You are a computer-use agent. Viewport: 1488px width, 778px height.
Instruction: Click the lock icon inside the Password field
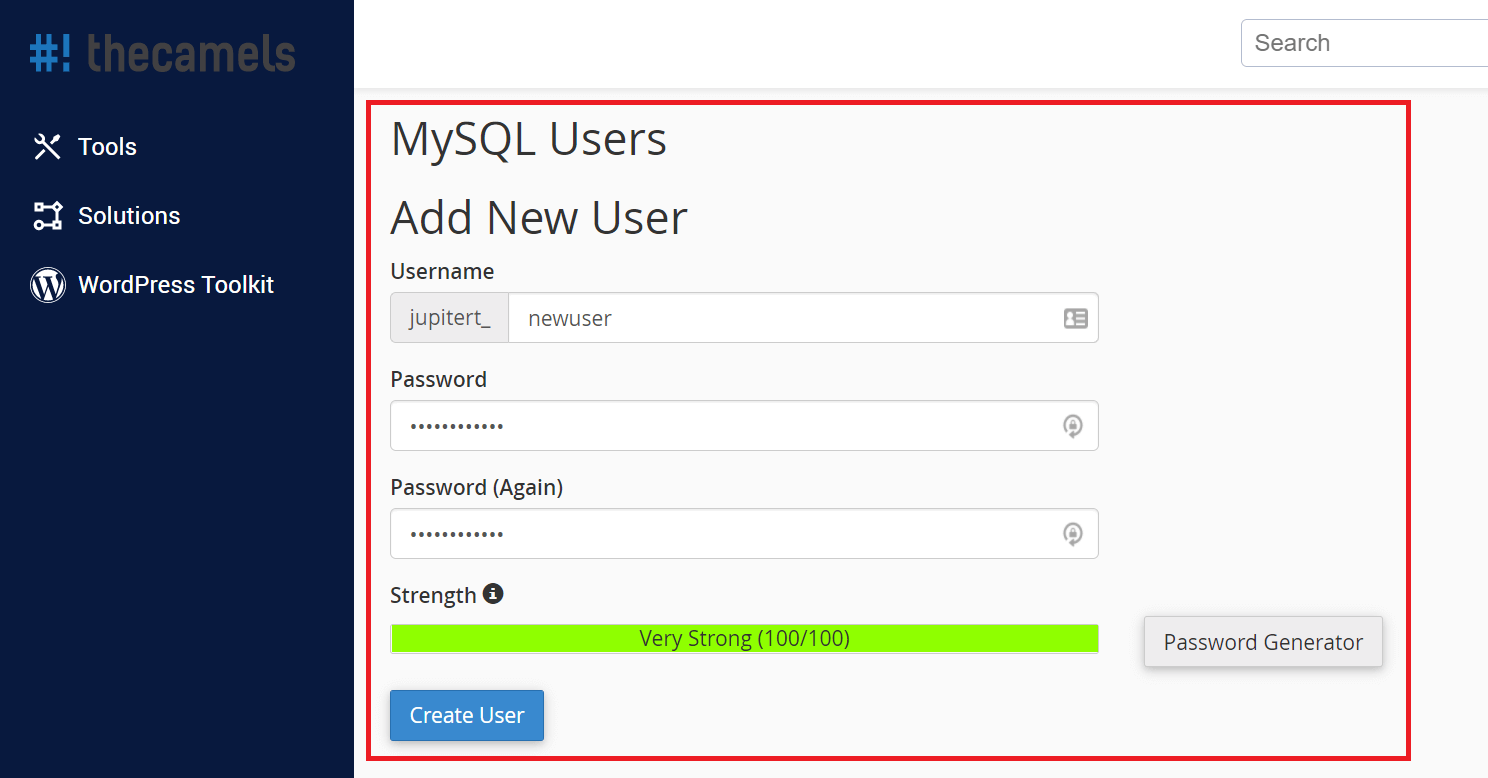tap(1072, 426)
